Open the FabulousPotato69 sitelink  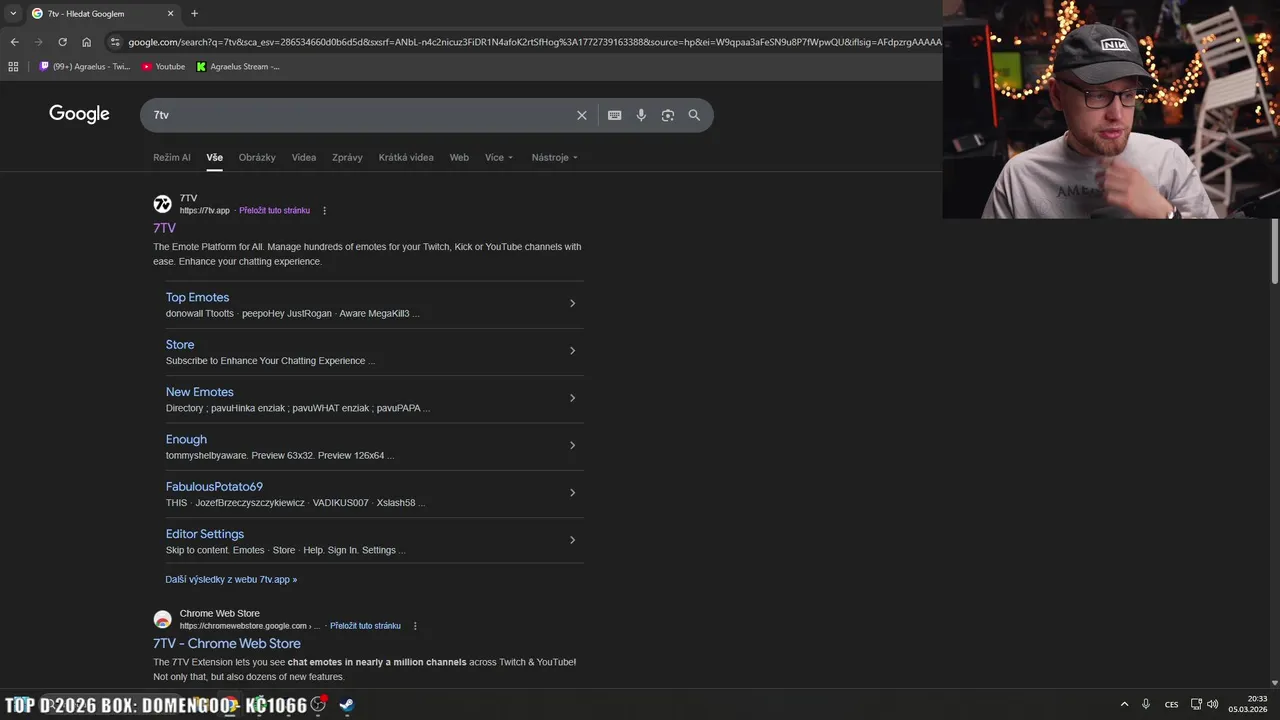[x=214, y=487]
